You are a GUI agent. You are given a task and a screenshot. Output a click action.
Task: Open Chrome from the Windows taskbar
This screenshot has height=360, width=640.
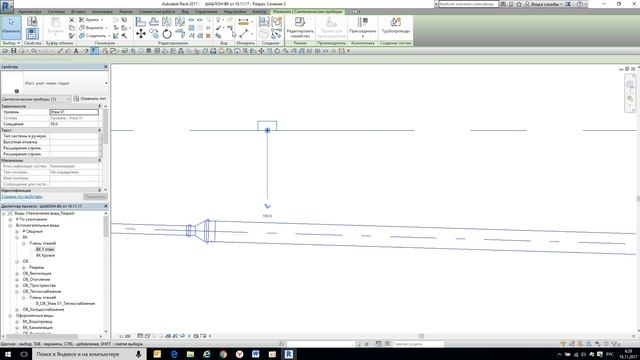click(x=223, y=354)
